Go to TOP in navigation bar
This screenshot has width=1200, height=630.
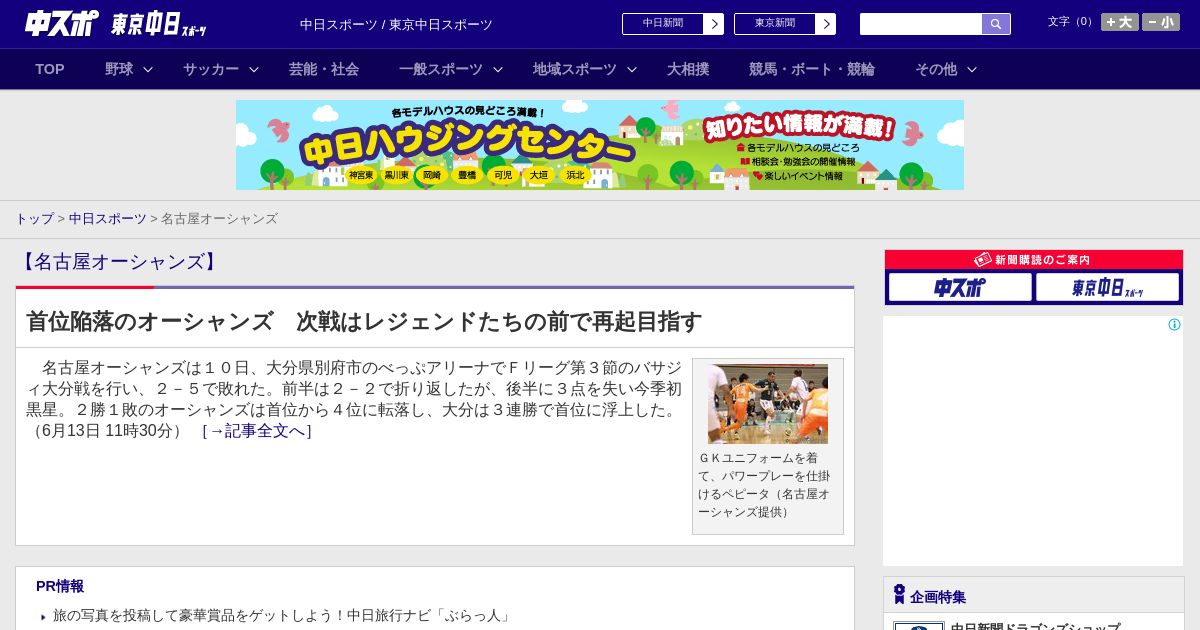point(50,69)
